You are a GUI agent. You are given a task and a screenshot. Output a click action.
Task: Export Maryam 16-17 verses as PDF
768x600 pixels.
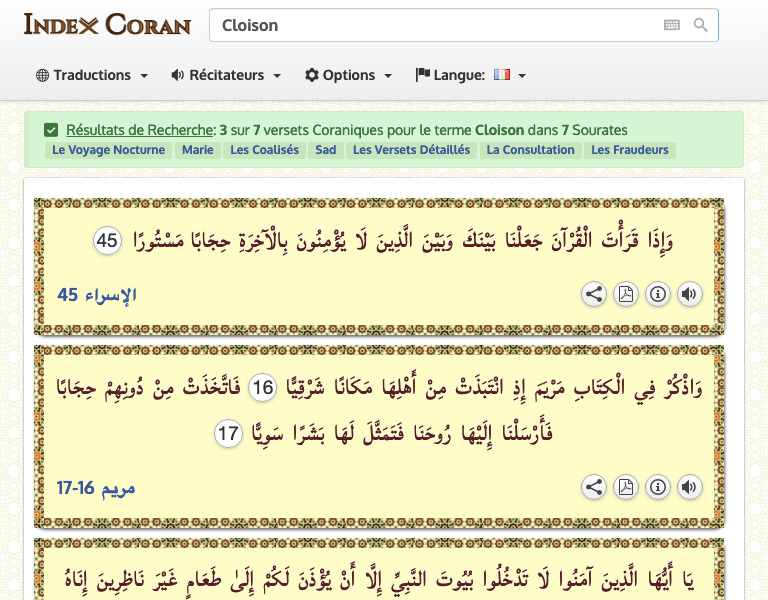(x=626, y=487)
